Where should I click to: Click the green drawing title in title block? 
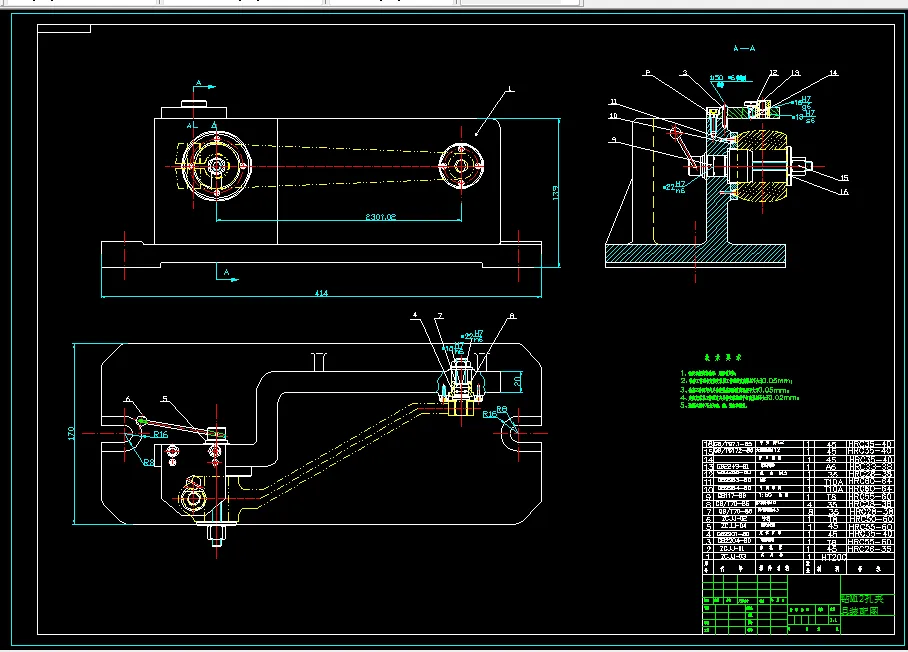pos(863,605)
